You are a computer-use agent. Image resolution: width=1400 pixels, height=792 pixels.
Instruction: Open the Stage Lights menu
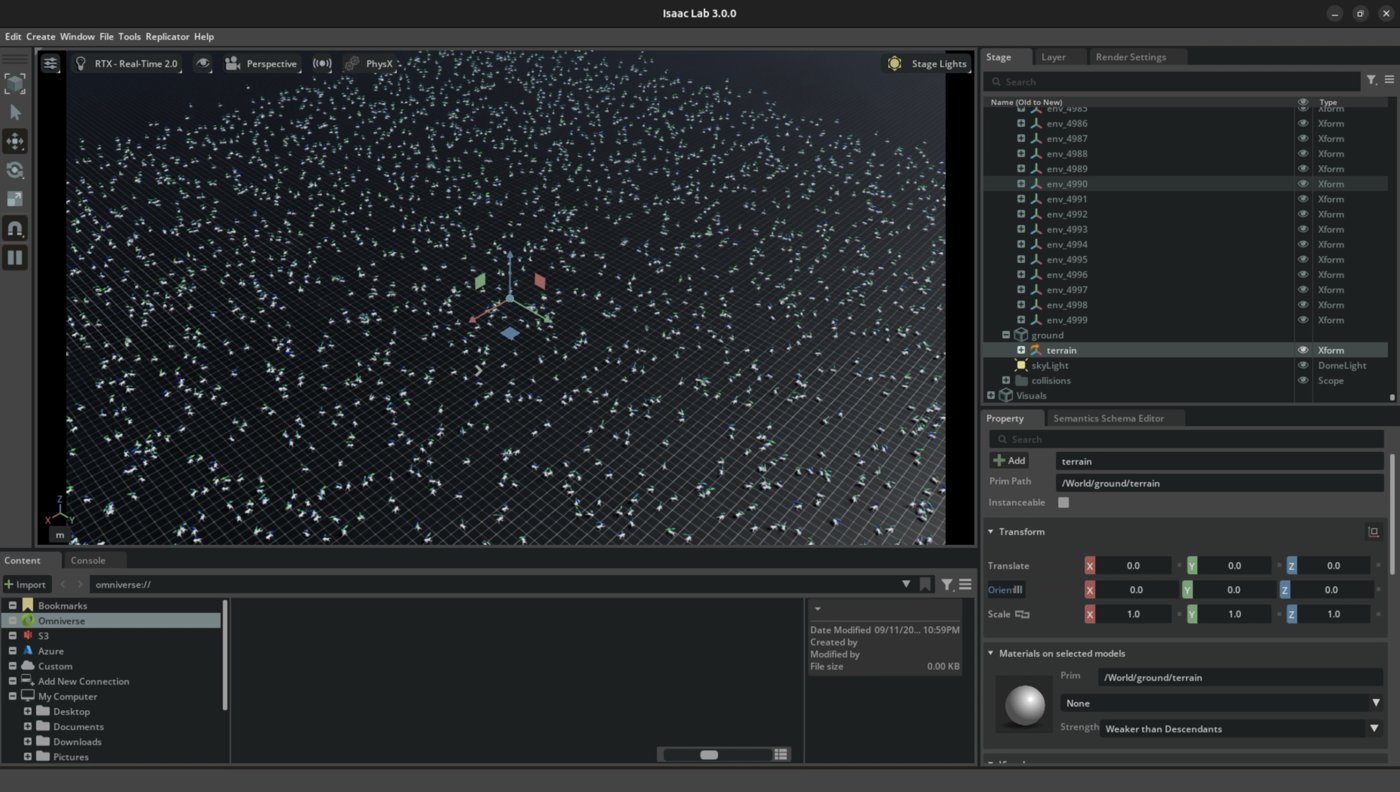tap(927, 63)
